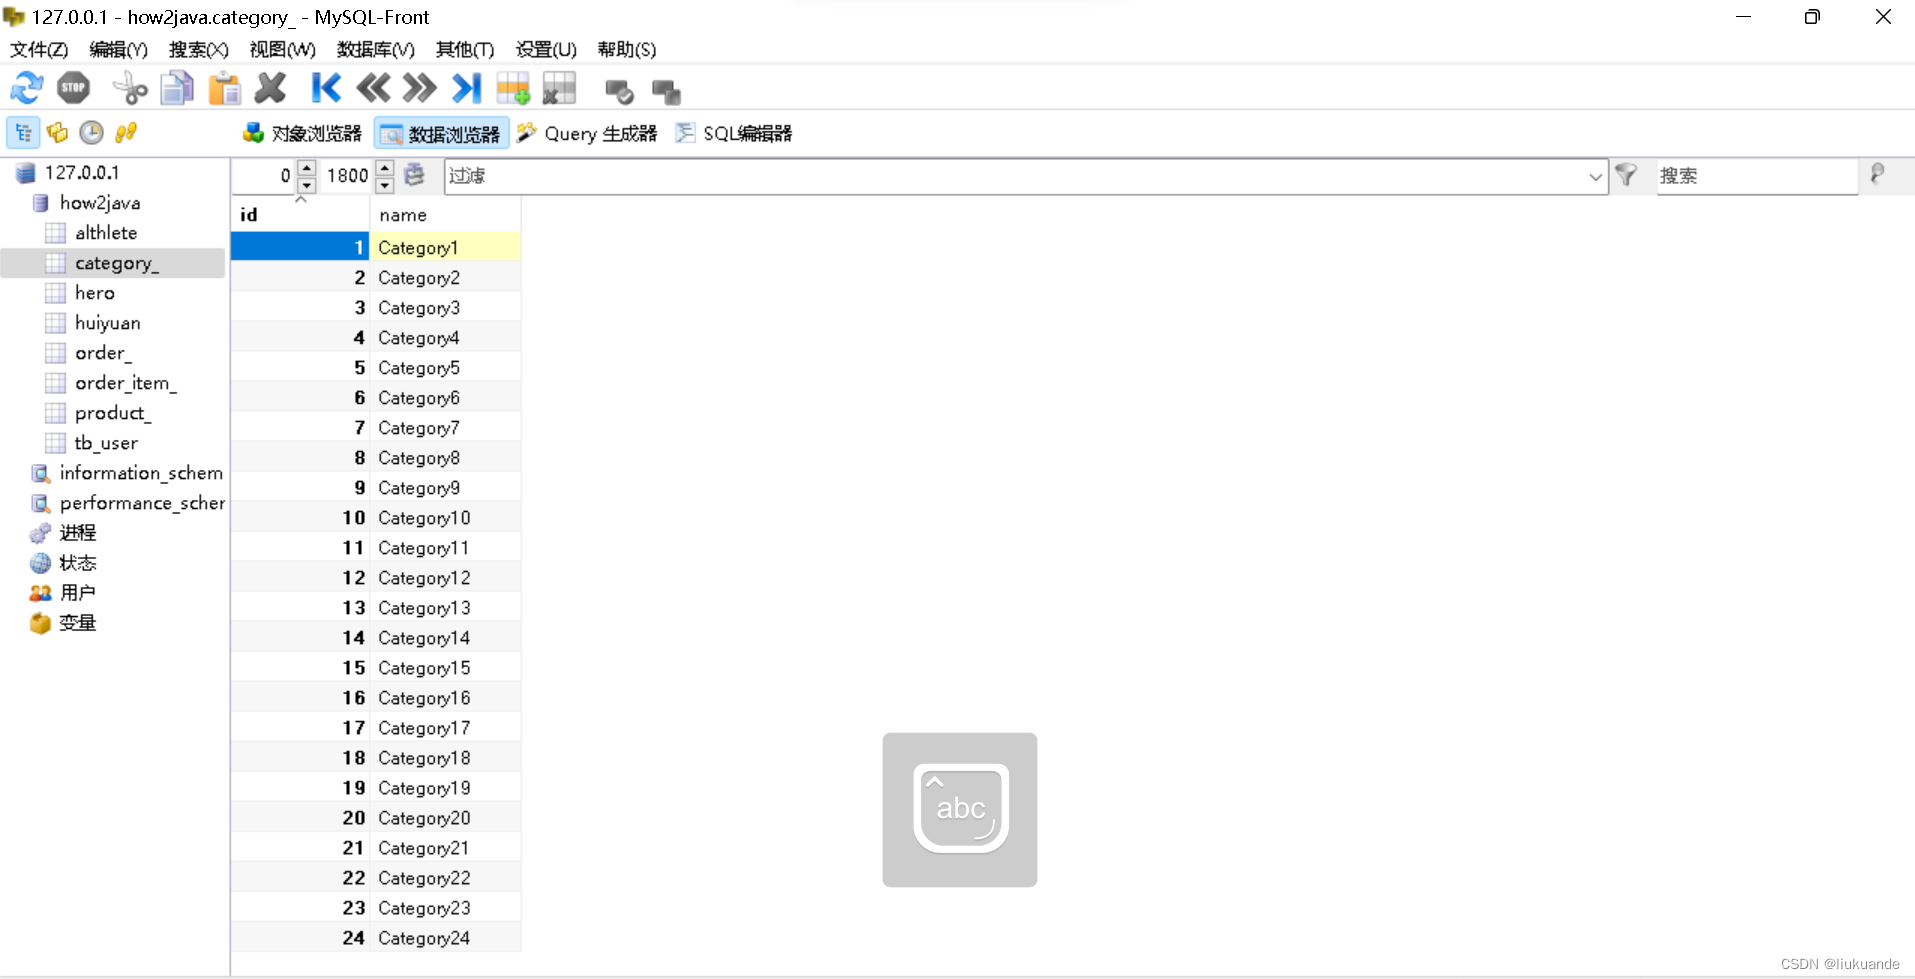Open the 其他(T) menu

465,49
